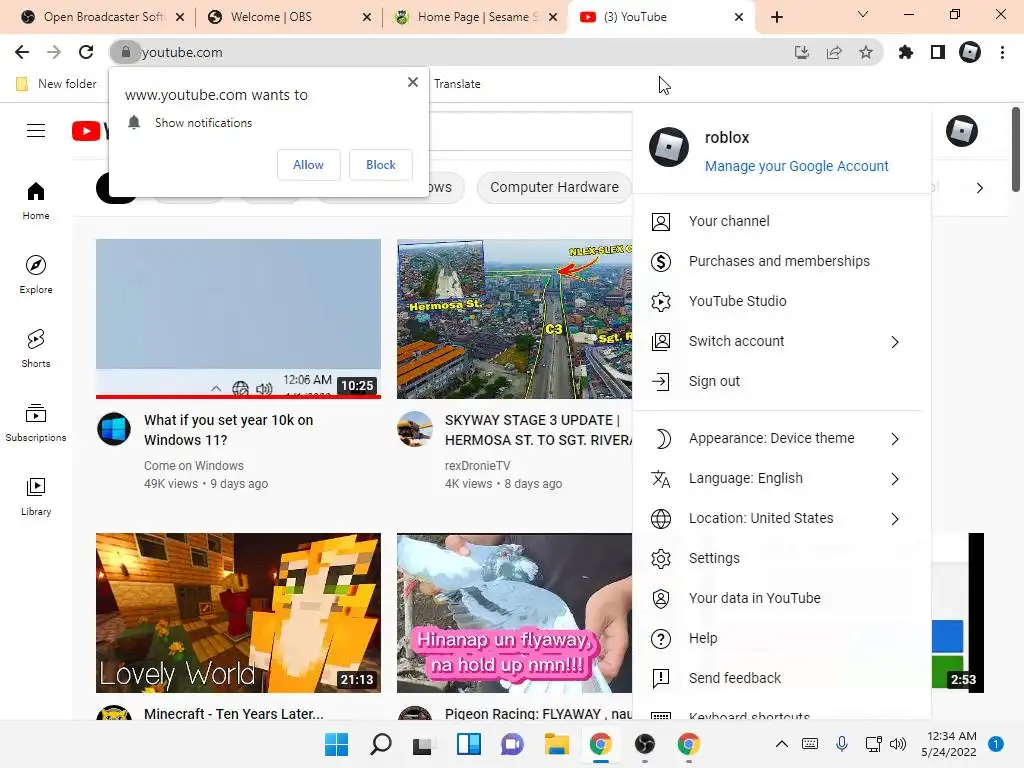Viewport: 1024px width, 768px height.
Task: Open Your data in YouTube
Action: pos(781,598)
